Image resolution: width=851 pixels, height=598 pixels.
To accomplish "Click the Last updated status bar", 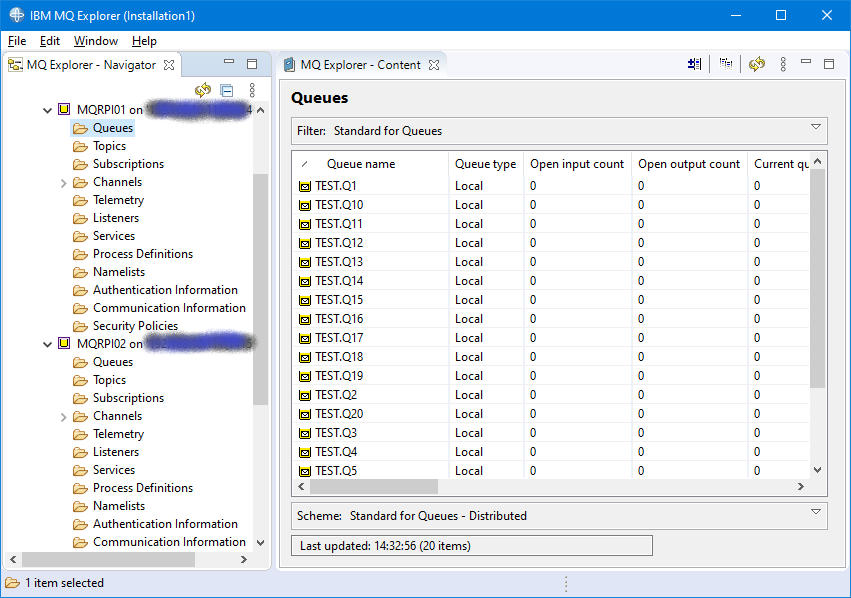I will pyautogui.click(x=470, y=545).
